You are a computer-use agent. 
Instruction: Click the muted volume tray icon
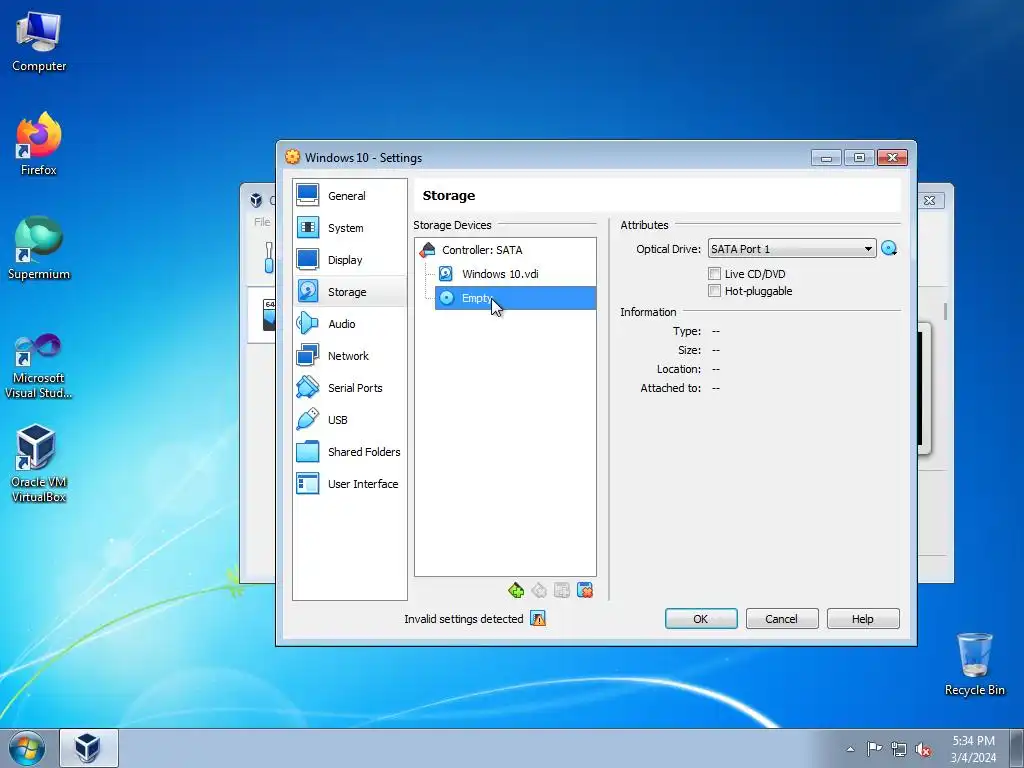[923, 749]
